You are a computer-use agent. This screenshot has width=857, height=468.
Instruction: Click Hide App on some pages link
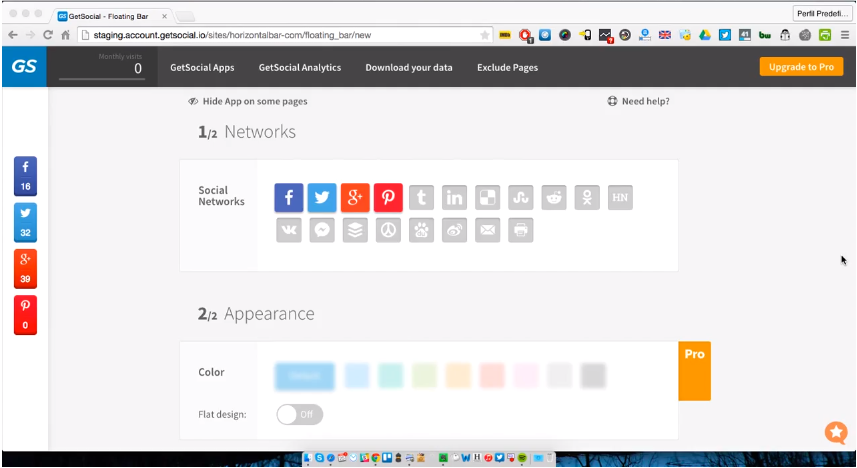click(248, 101)
